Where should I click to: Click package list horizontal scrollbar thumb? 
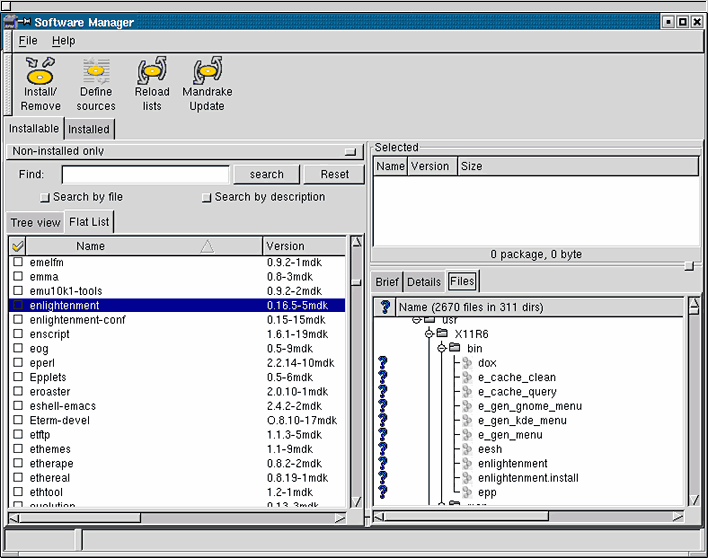pos(79,518)
